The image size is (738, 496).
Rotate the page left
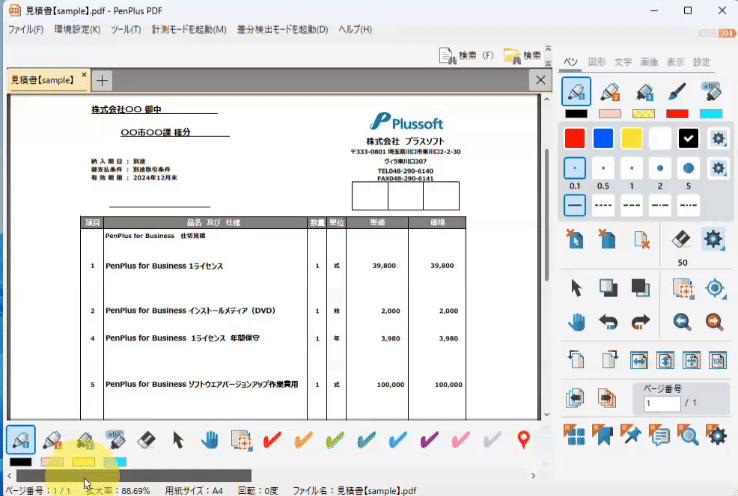click(575, 360)
